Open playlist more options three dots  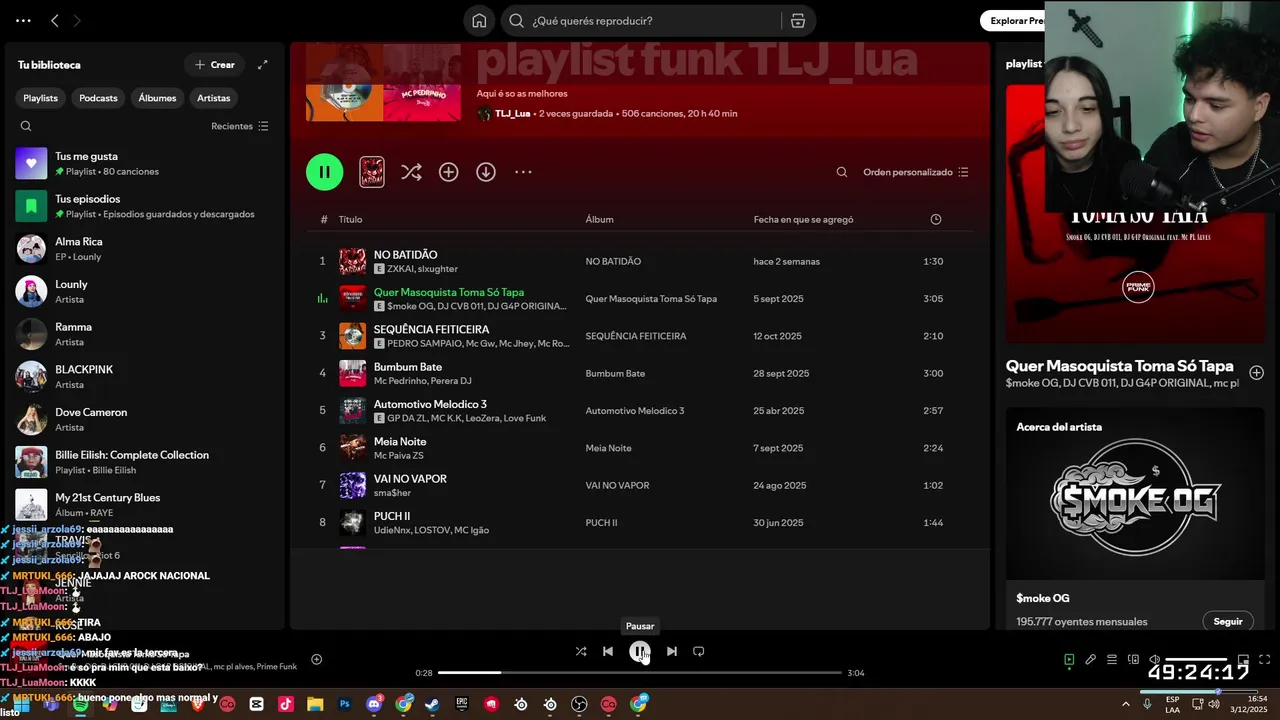point(523,172)
